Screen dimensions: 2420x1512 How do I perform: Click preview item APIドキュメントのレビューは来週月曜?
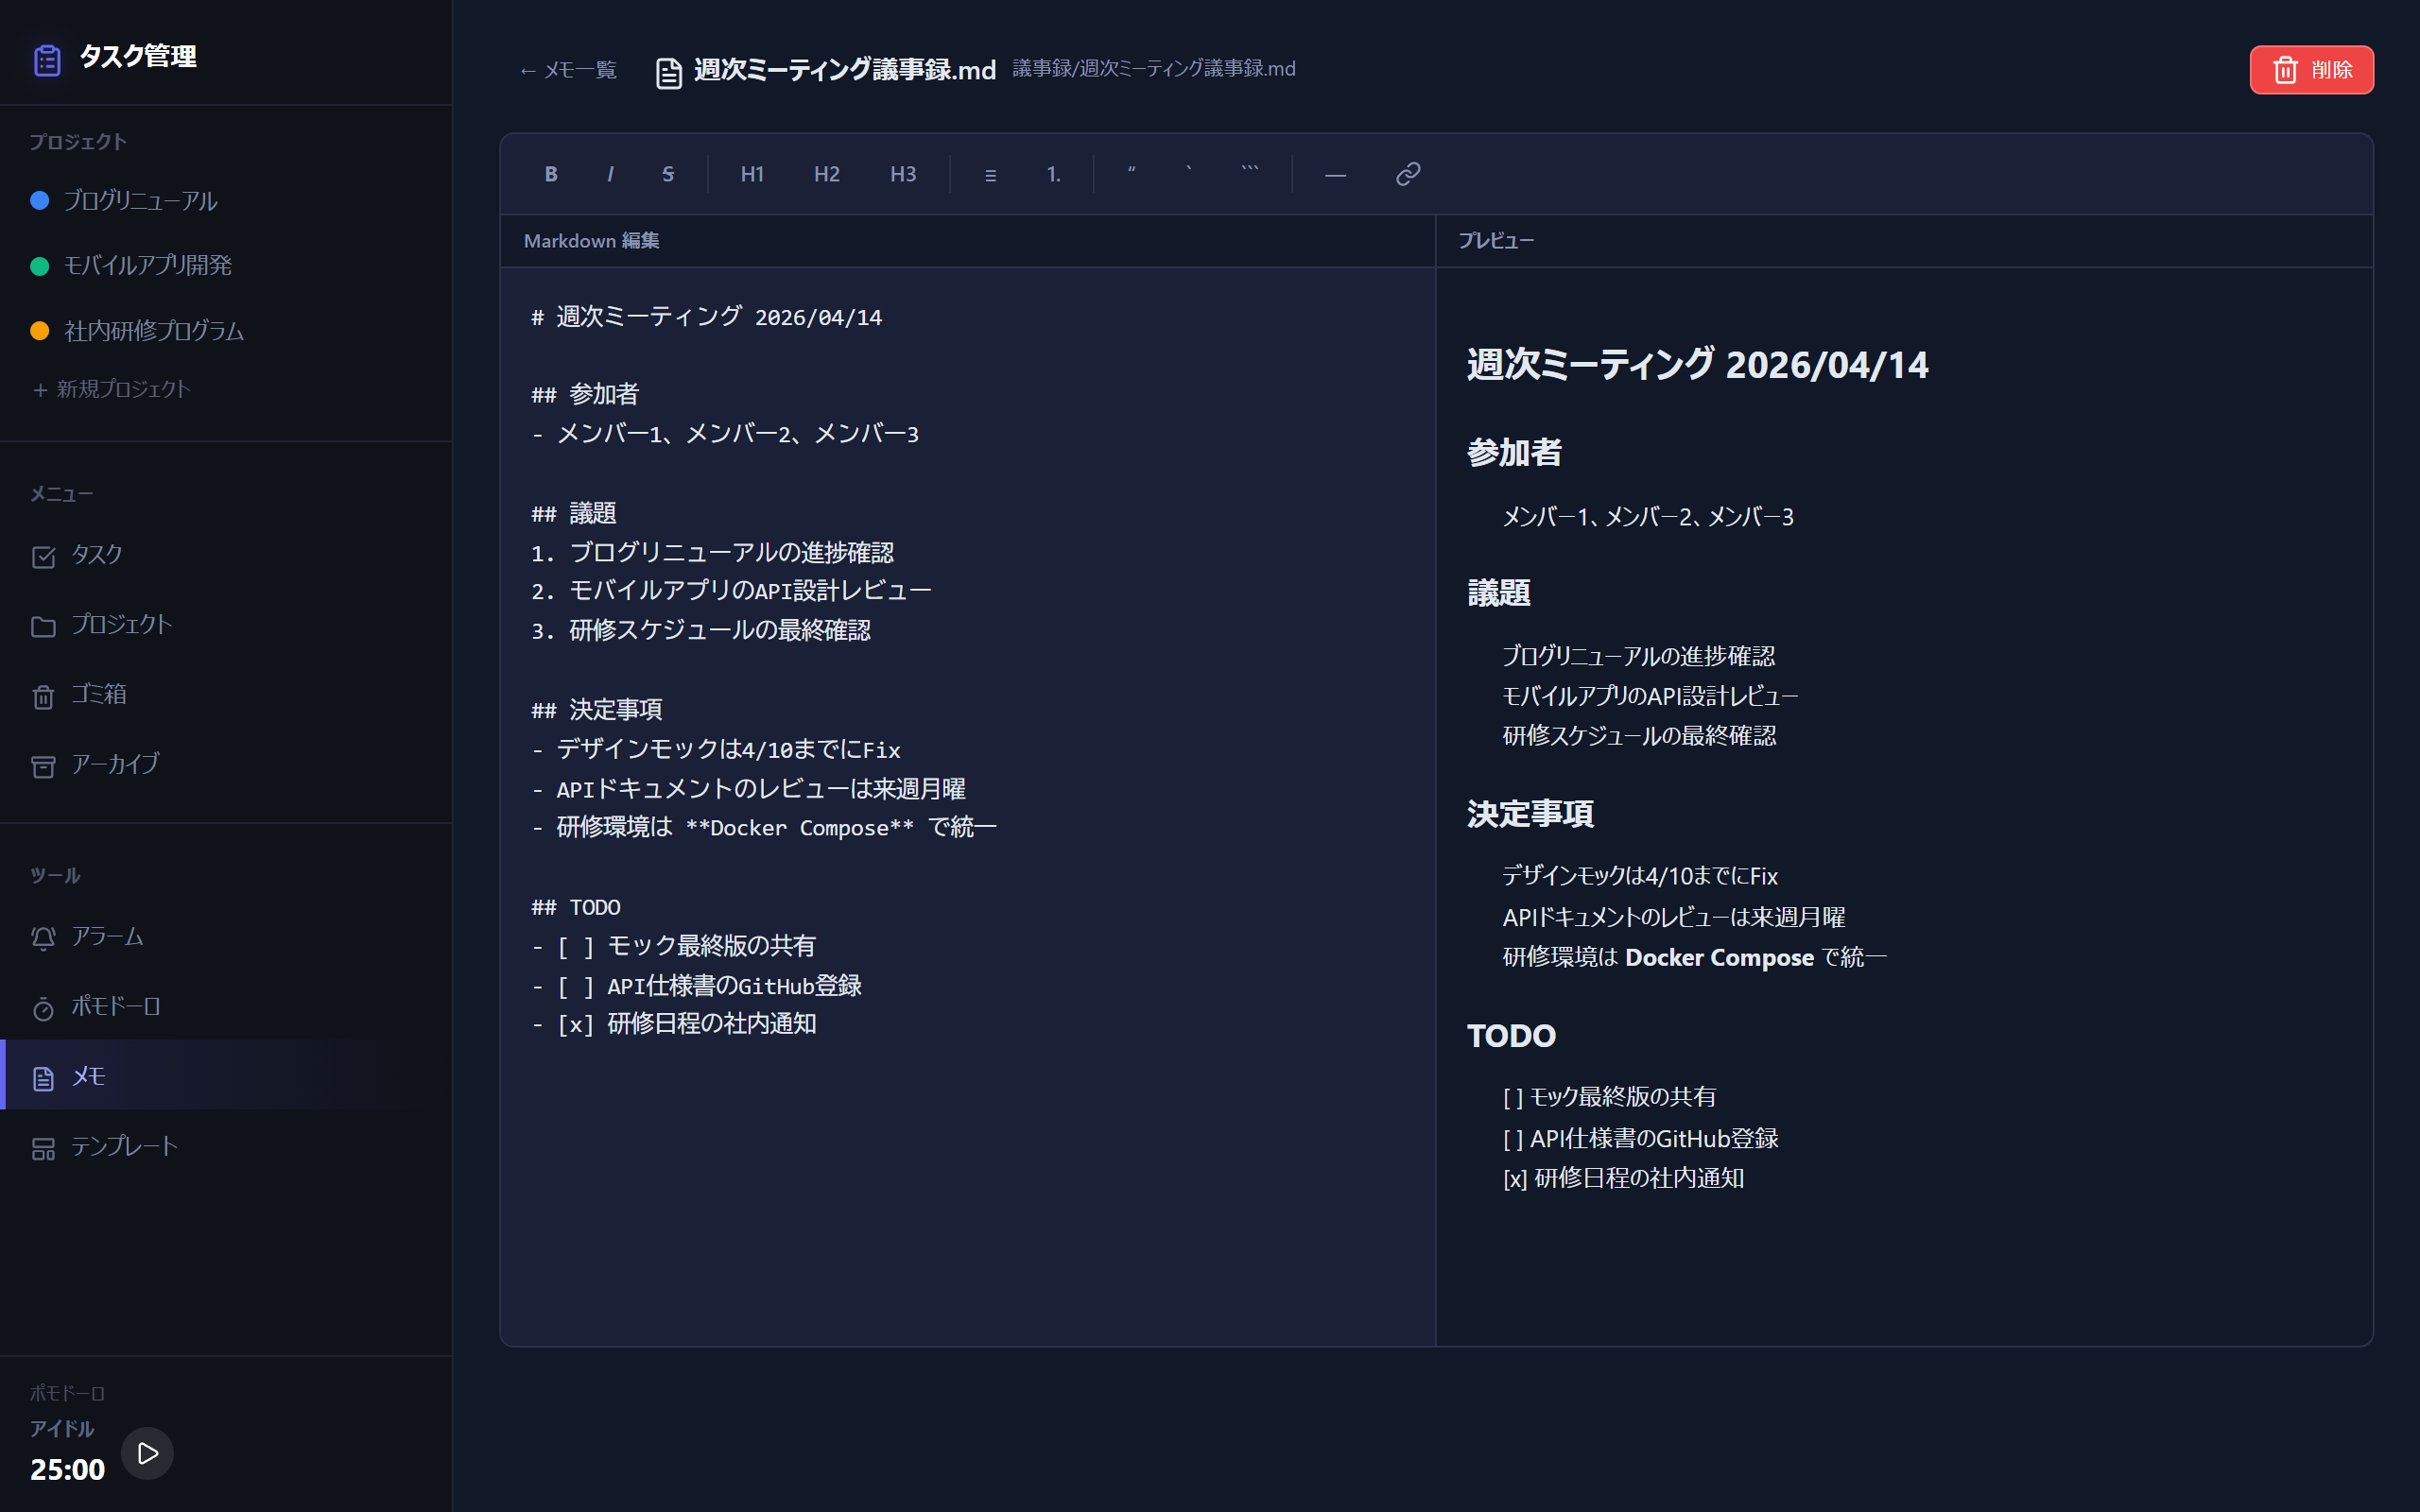(1673, 917)
